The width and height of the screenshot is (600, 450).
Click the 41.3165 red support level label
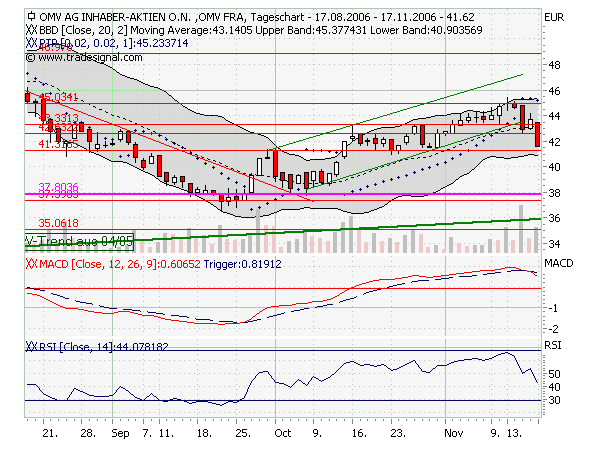click(58, 144)
